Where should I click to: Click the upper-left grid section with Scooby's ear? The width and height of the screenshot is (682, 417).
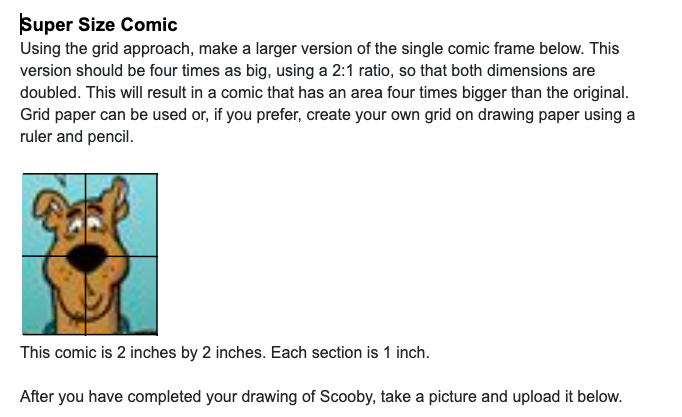point(54,215)
